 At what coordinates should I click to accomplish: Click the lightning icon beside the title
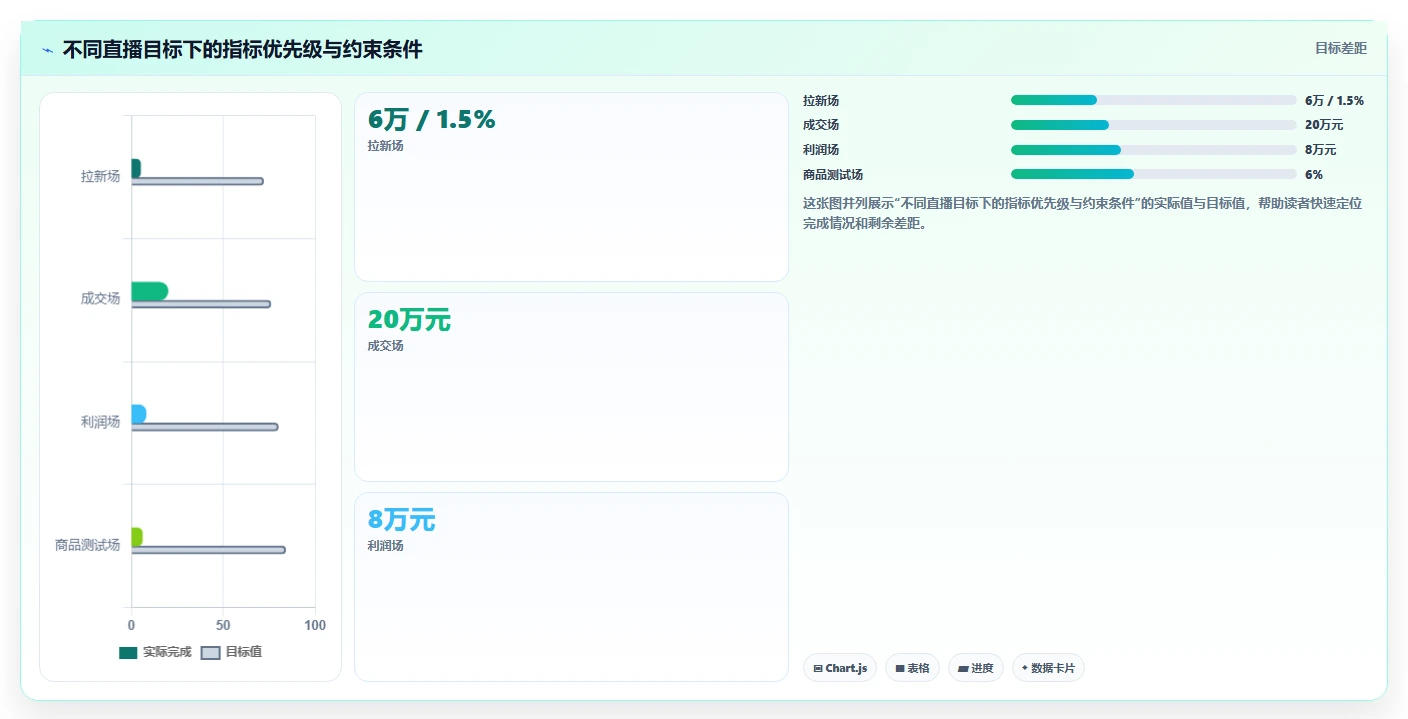(47, 50)
